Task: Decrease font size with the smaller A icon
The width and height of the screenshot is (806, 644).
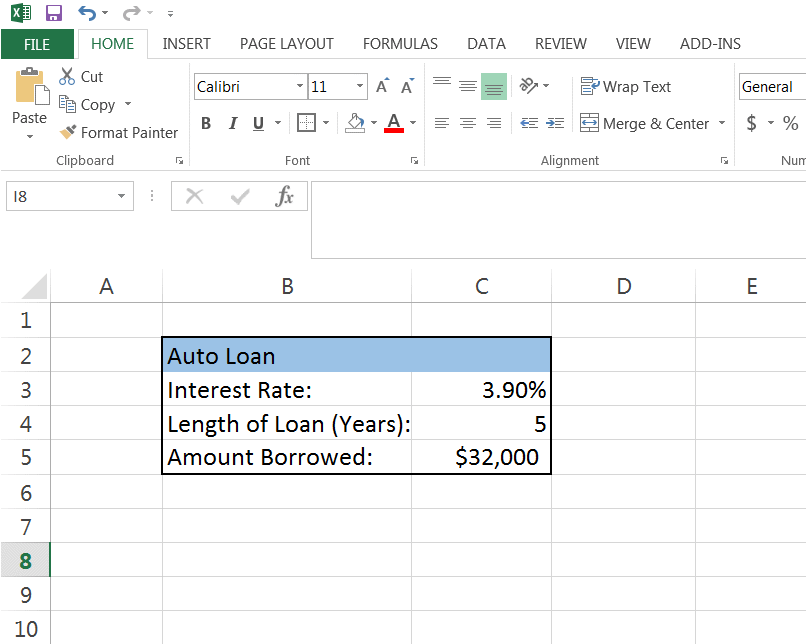Action: tap(407, 86)
